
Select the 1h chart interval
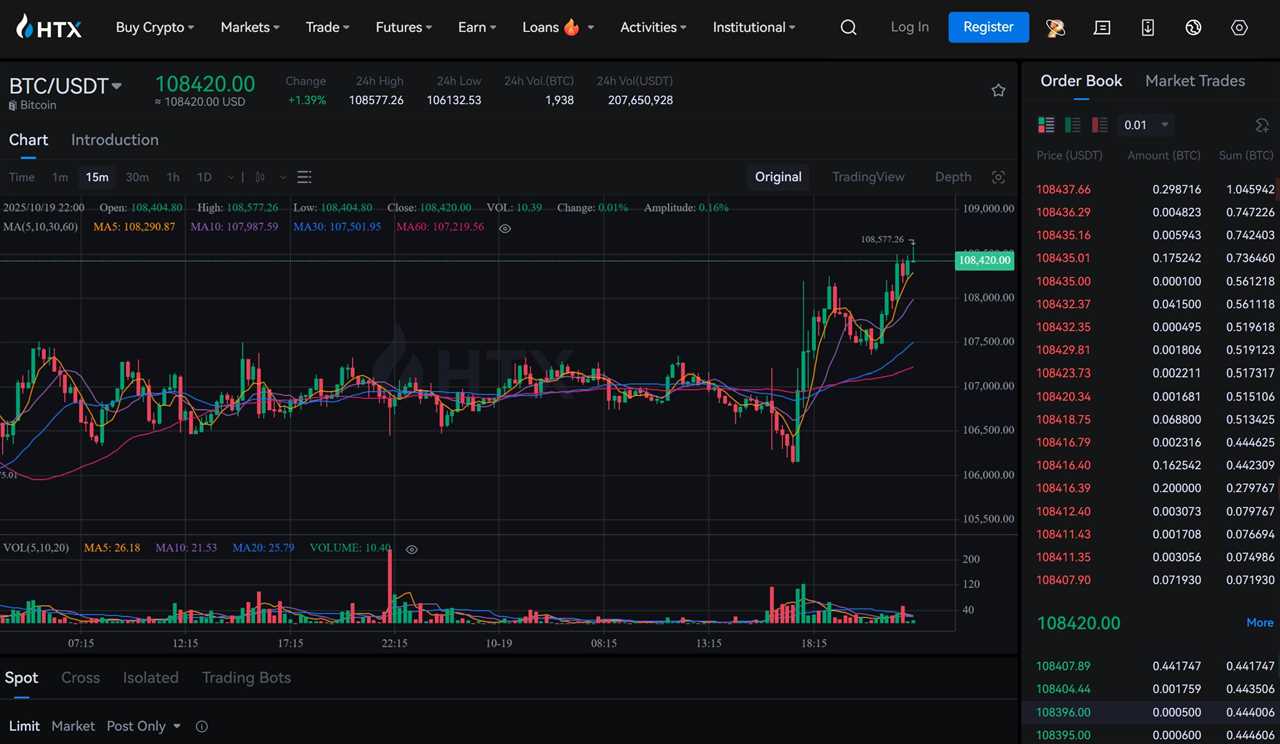173,177
